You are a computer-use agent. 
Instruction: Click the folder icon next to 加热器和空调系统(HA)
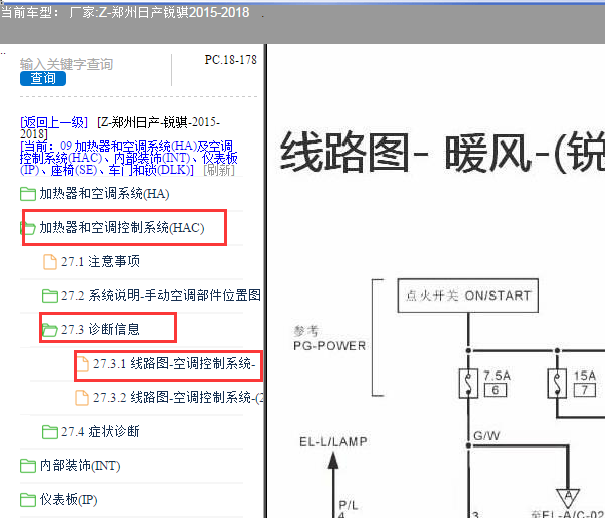pos(28,194)
